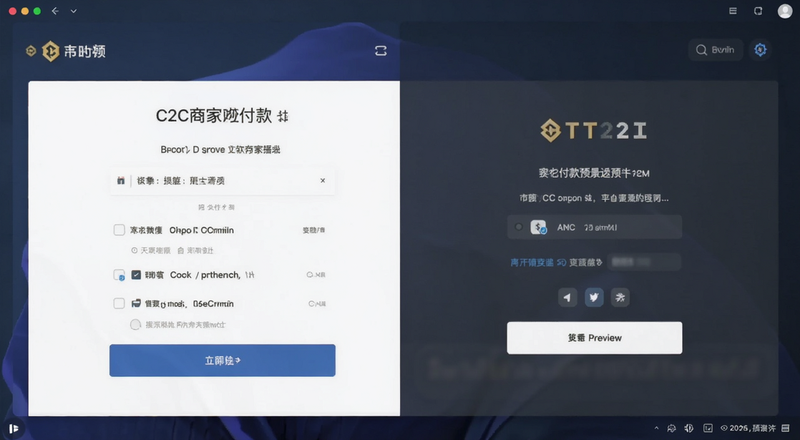Screen dimensions: 800x440
Task: Focus the 'Bvnln' search box
Action: click(715, 50)
